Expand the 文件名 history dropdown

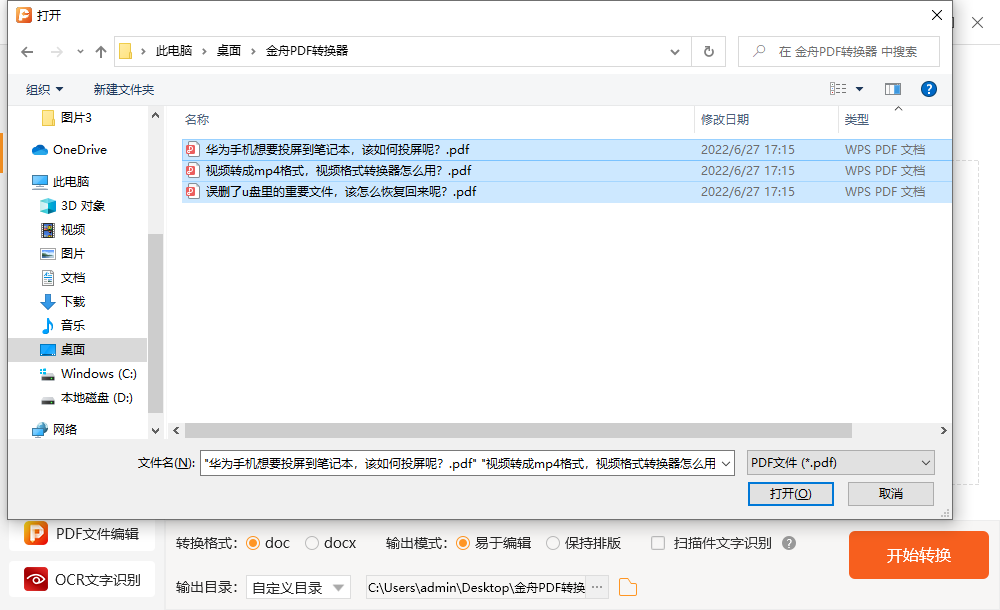pyautogui.click(x=726, y=464)
